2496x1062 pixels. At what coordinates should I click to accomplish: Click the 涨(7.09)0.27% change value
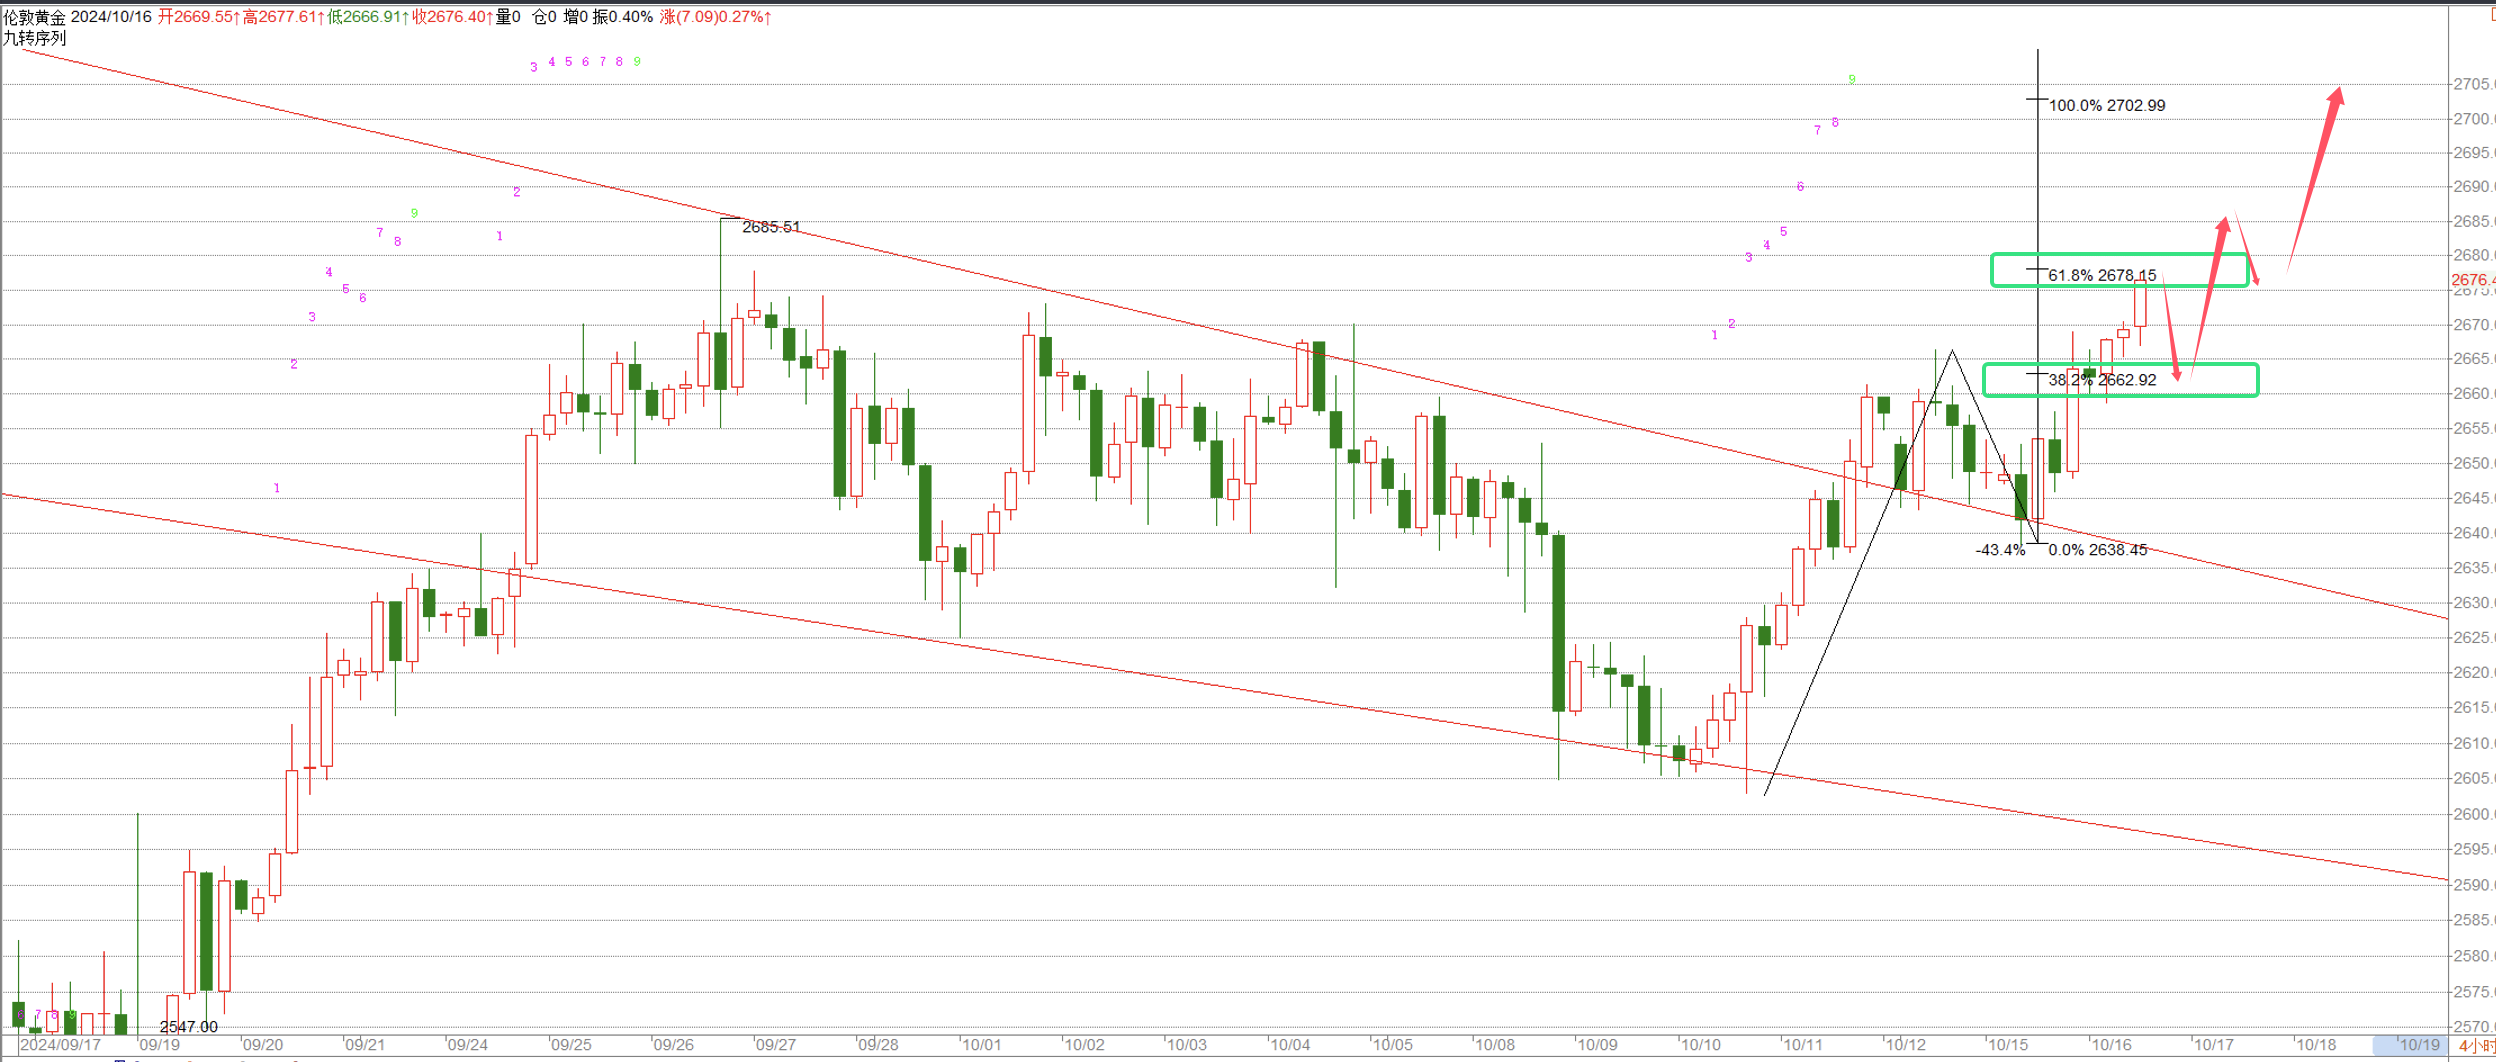[716, 17]
